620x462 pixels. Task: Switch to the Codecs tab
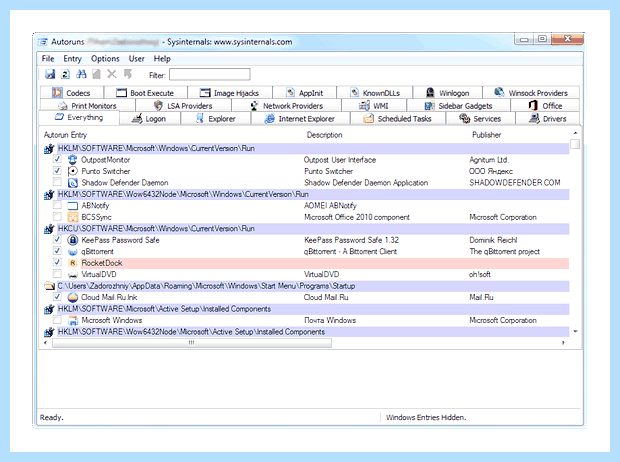click(72, 93)
